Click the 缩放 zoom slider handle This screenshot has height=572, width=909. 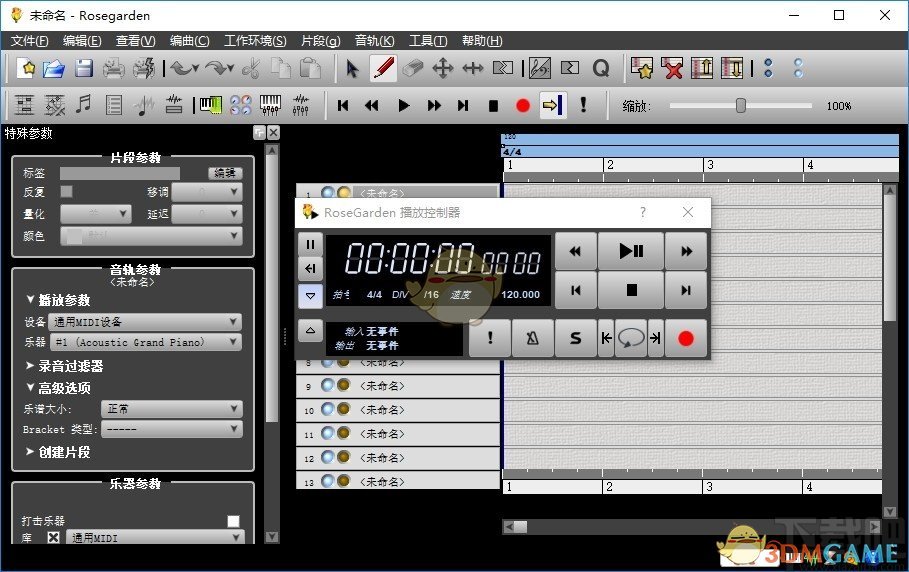[741, 105]
